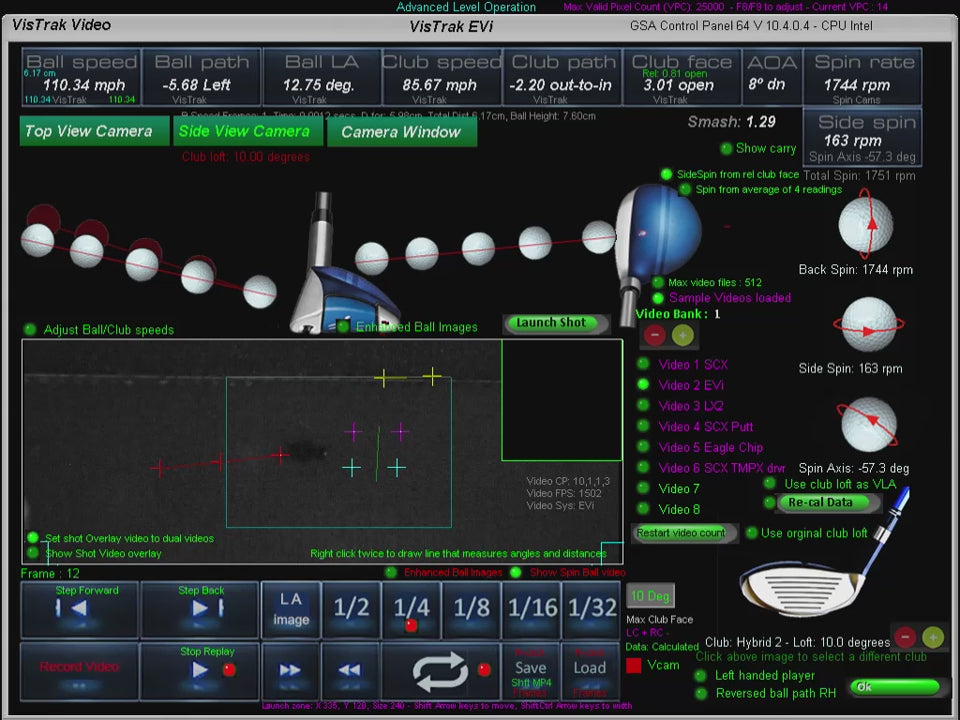Switch to Side View Camera
The width and height of the screenshot is (960, 720).
(248, 131)
